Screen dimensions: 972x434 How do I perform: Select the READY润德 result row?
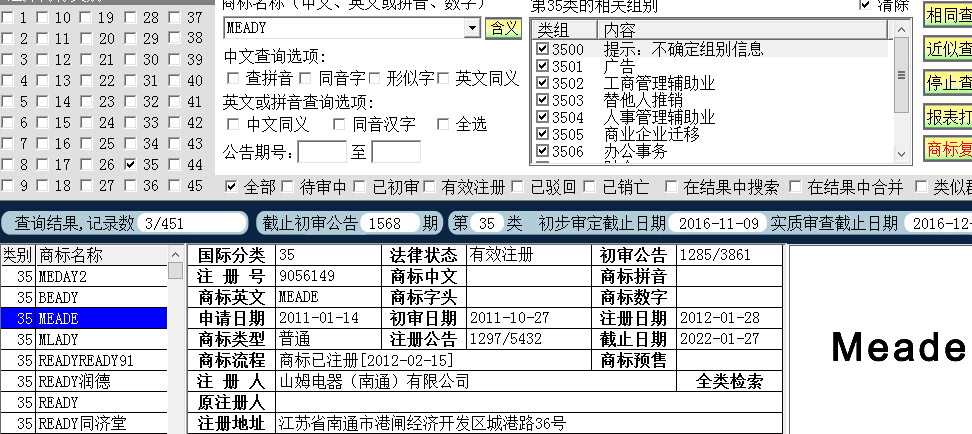pyautogui.click(x=84, y=381)
